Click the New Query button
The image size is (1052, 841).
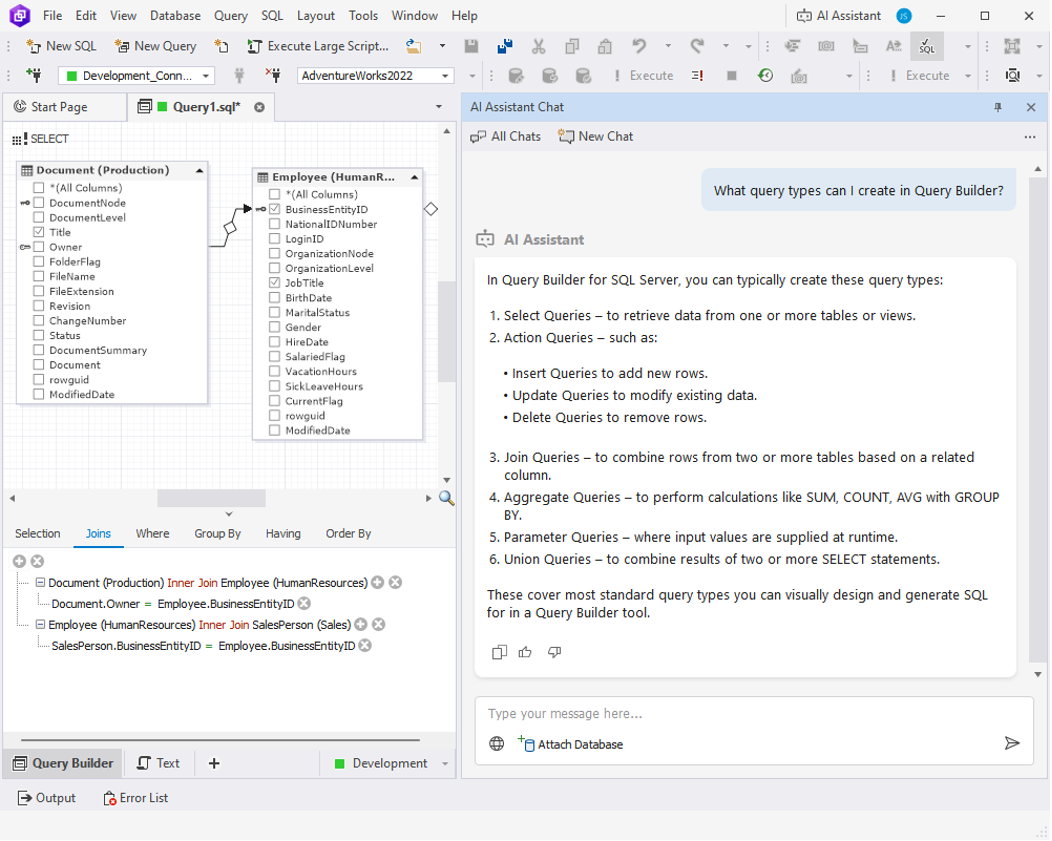click(155, 46)
